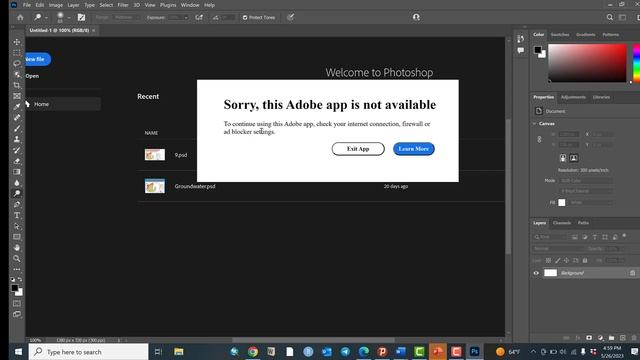The height and width of the screenshot is (360, 640).
Task: Open the Mode dropdown in Properties
Action: pos(585,180)
